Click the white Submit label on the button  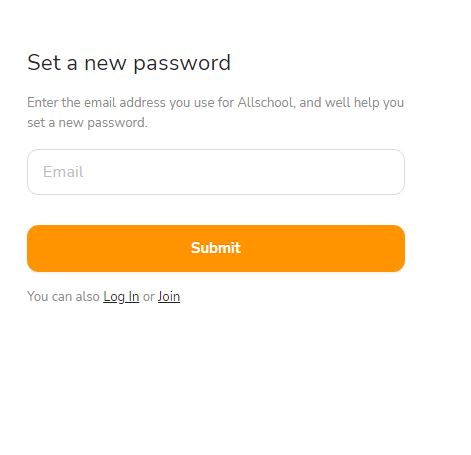[x=216, y=248]
